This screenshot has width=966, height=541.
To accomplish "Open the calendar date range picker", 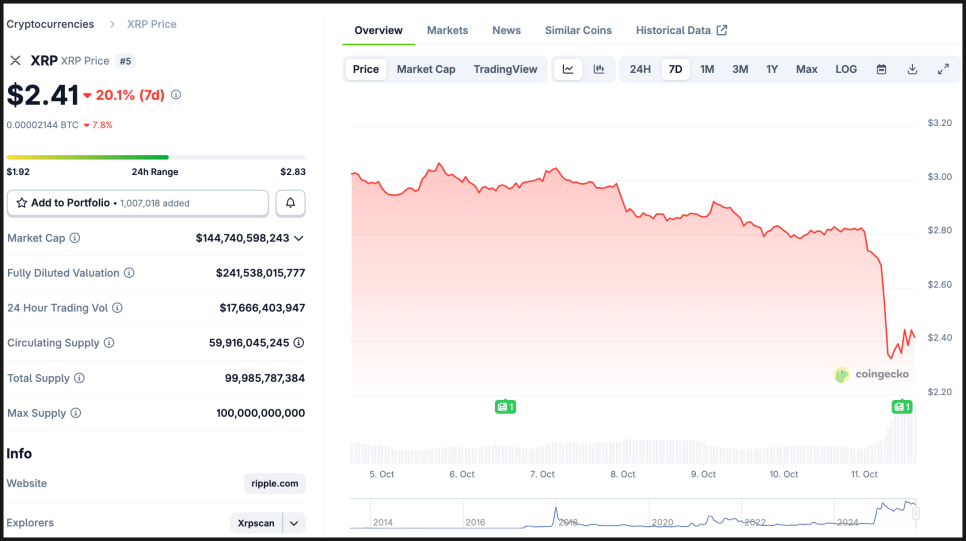I will click(x=881, y=69).
